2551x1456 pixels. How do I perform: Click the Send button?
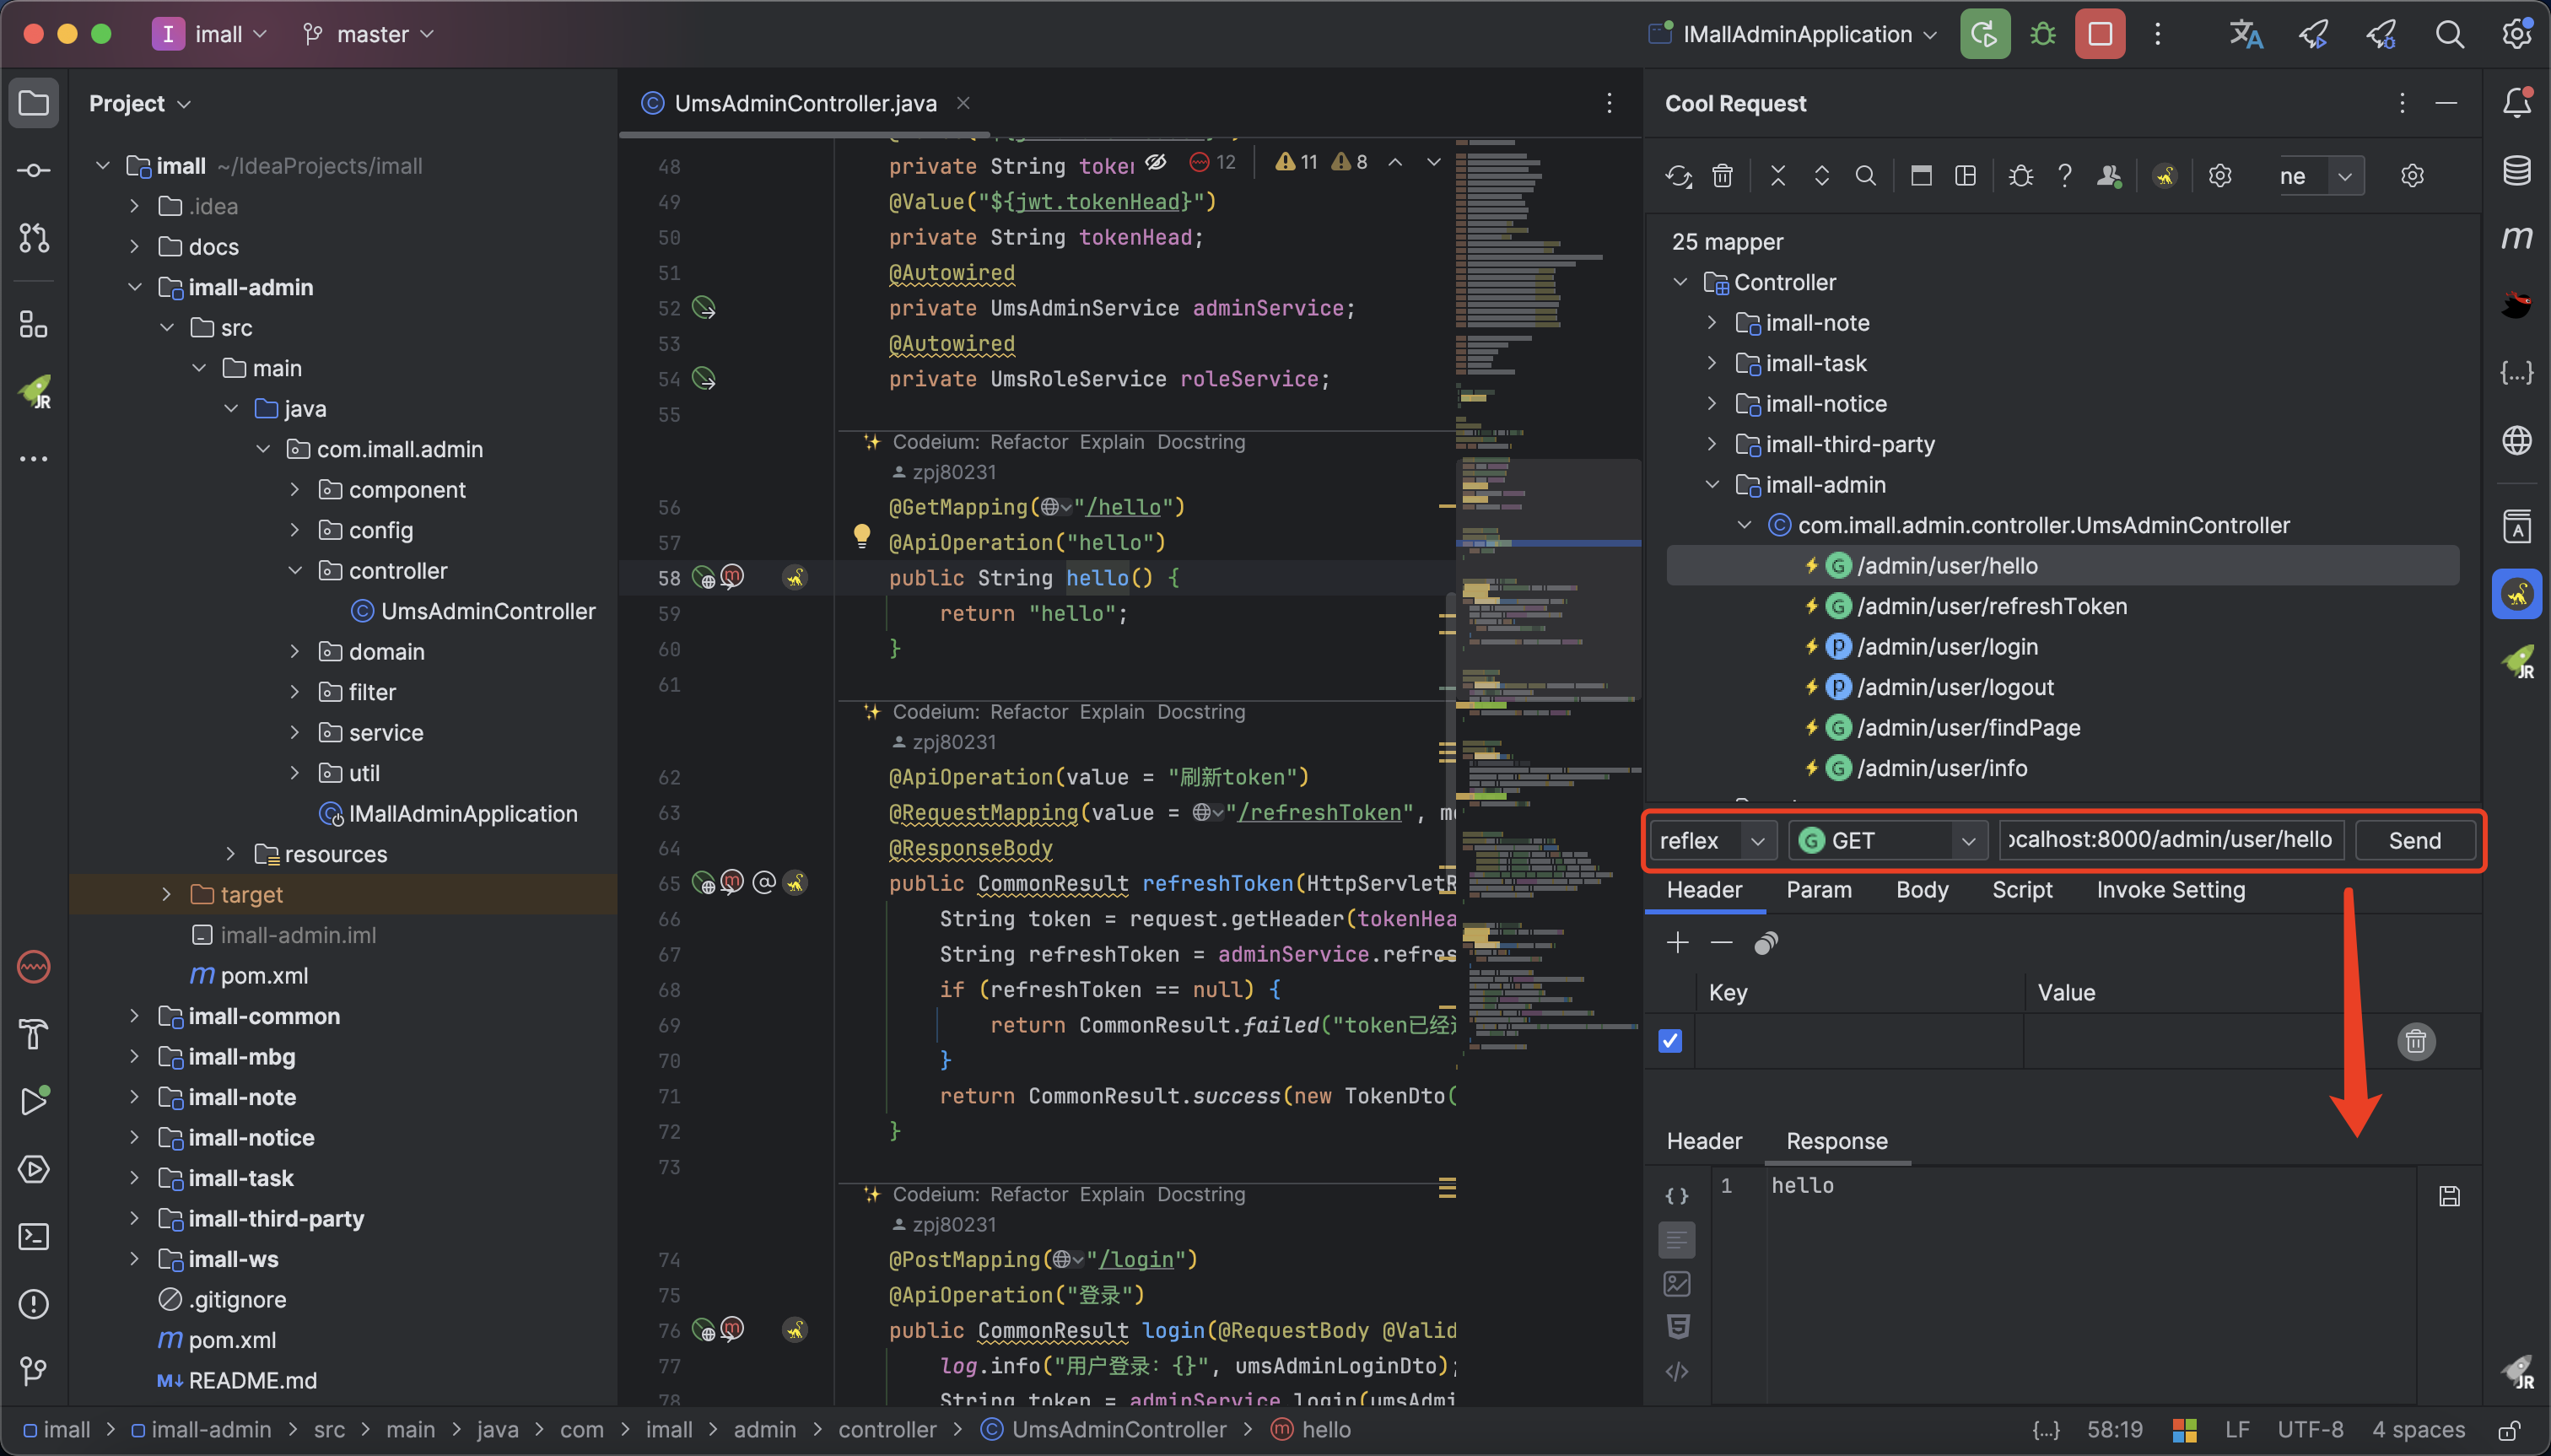pos(2414,841)
